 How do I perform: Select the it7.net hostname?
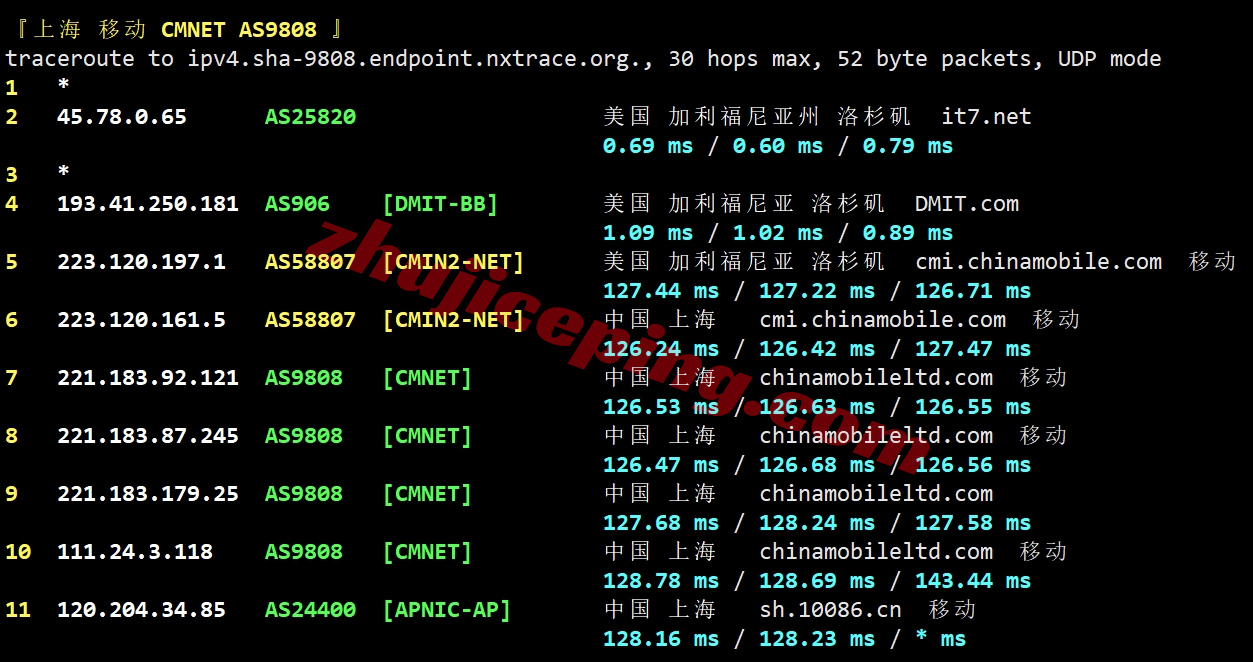986,117
